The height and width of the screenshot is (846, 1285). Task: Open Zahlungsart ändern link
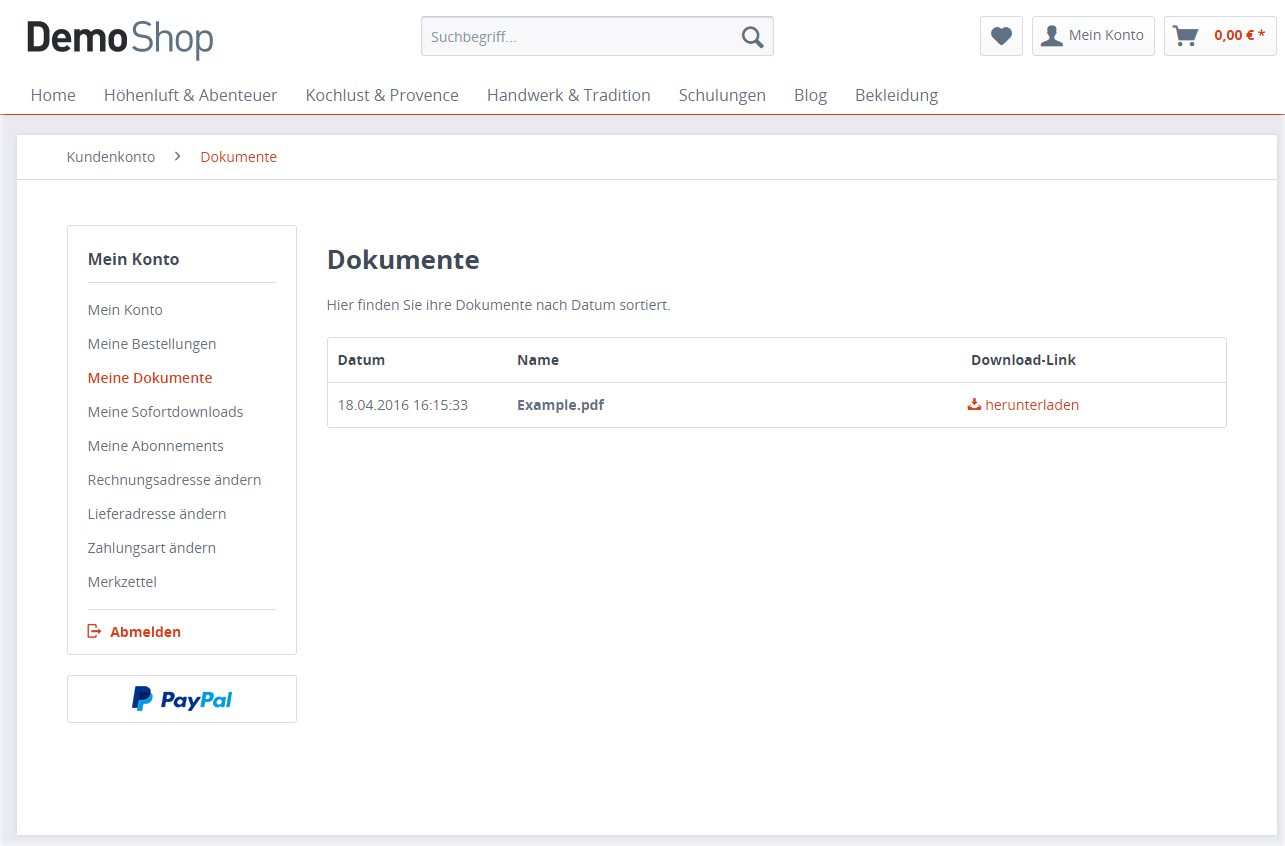152,548
